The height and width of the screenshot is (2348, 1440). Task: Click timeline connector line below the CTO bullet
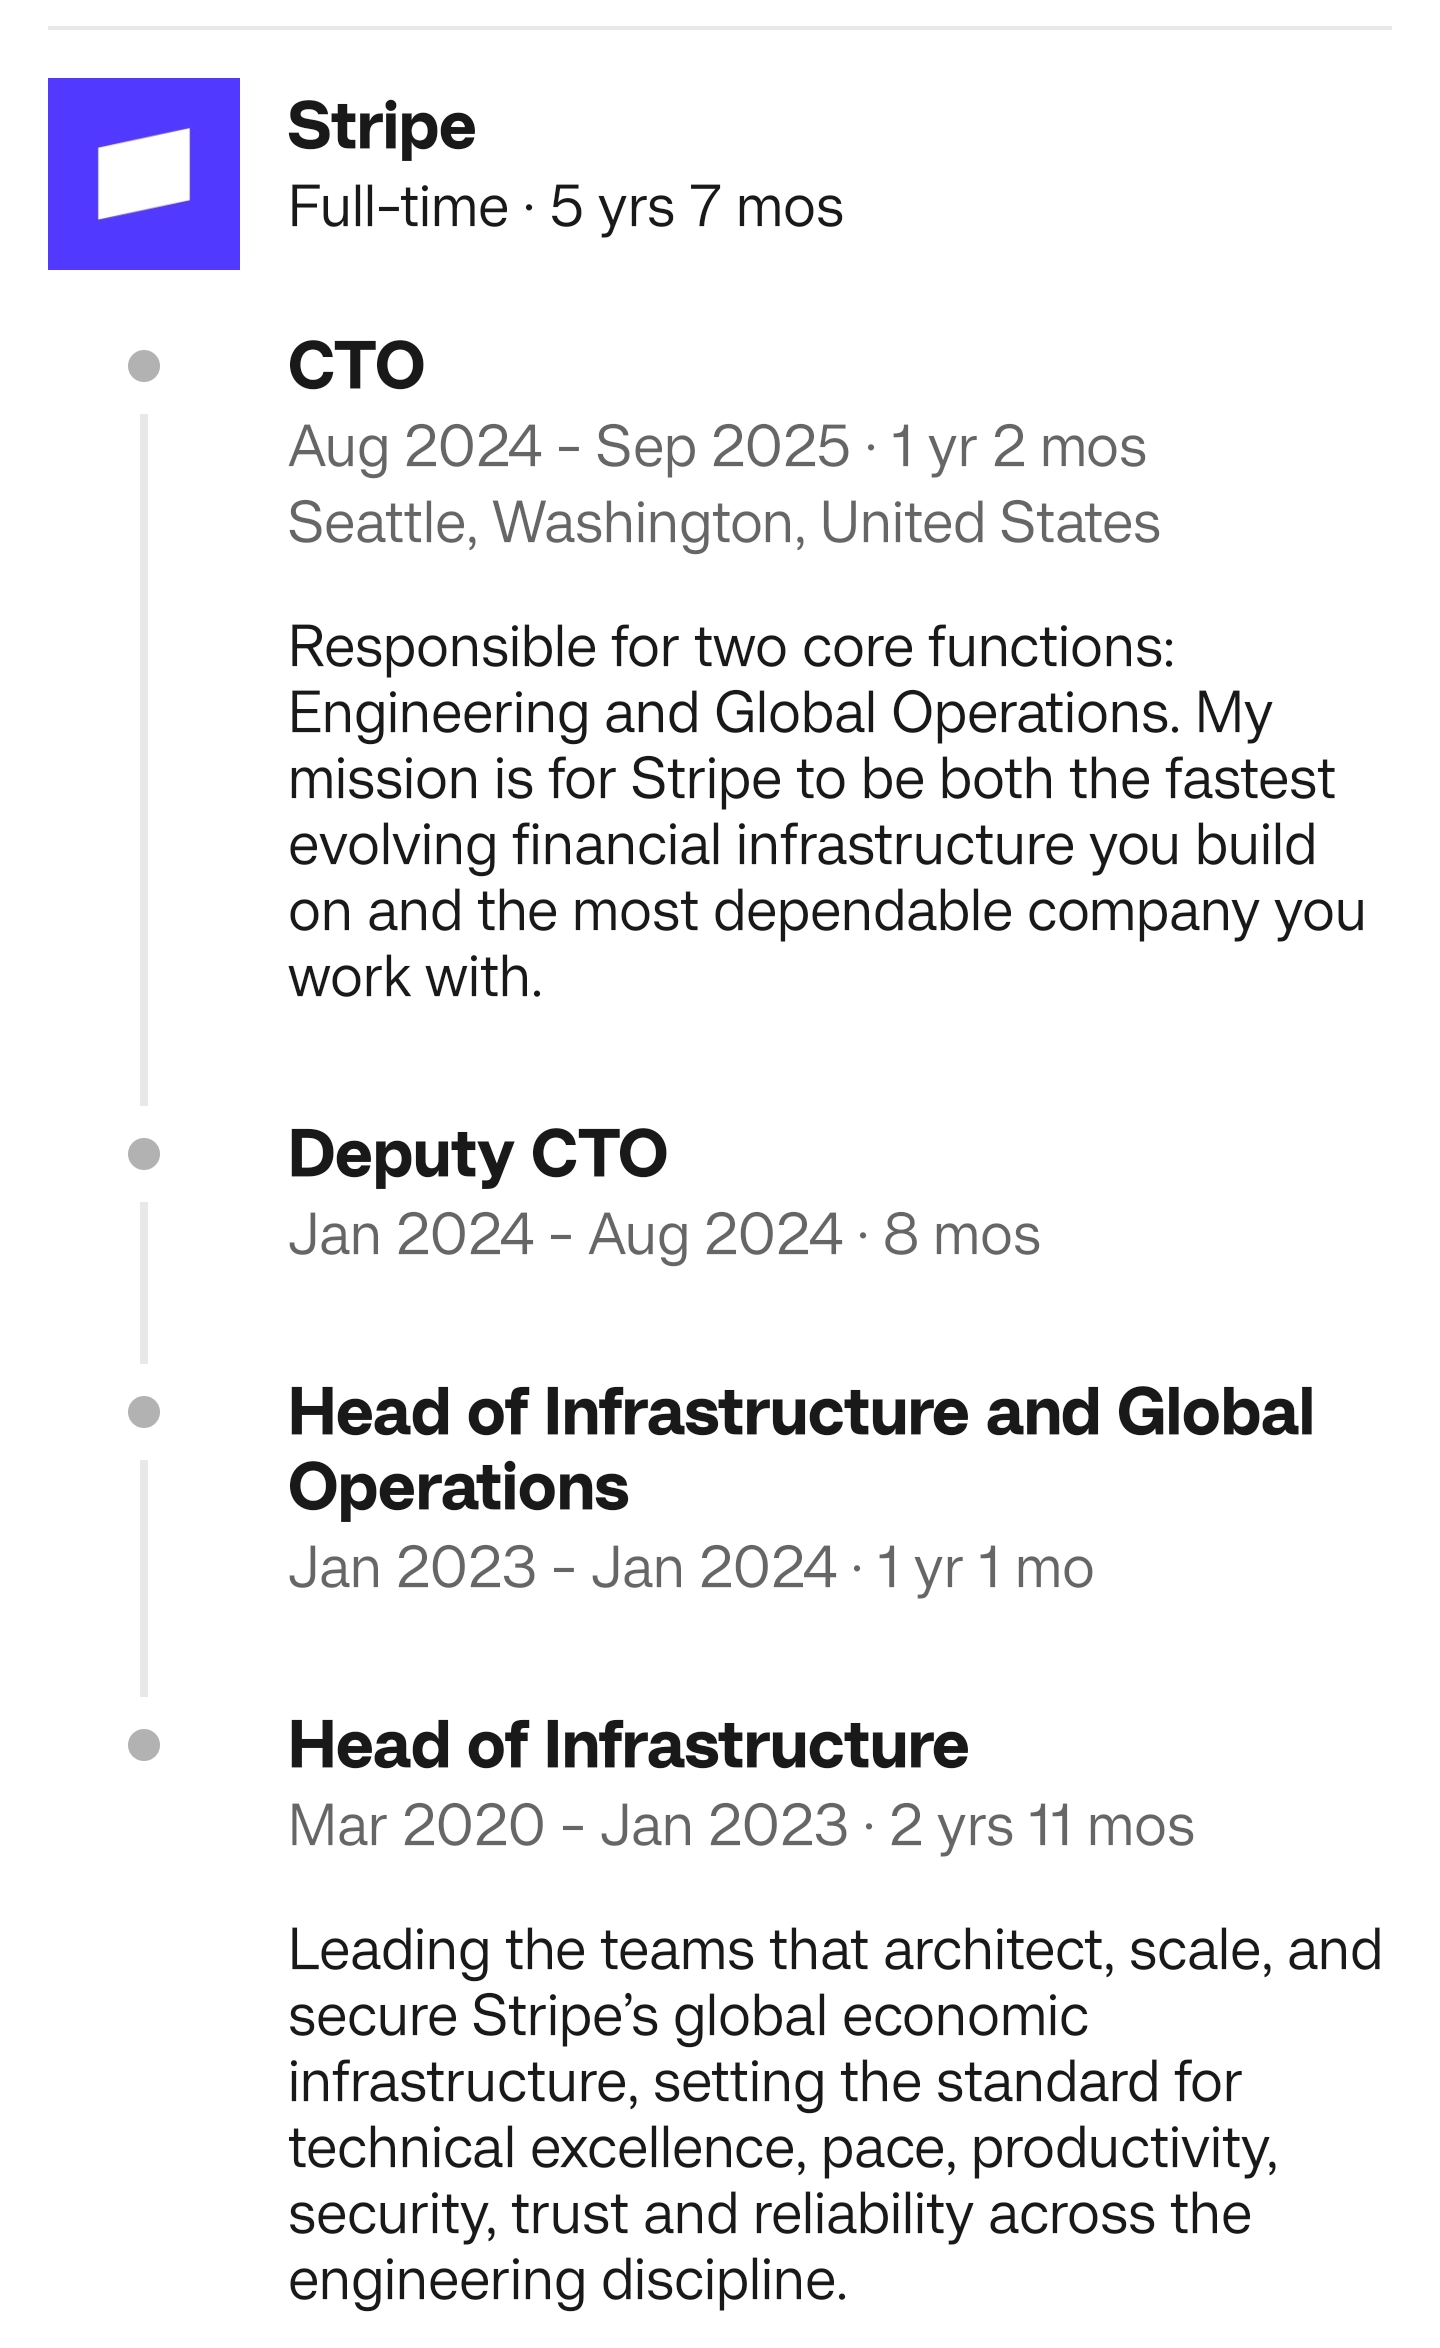[144, 760]
